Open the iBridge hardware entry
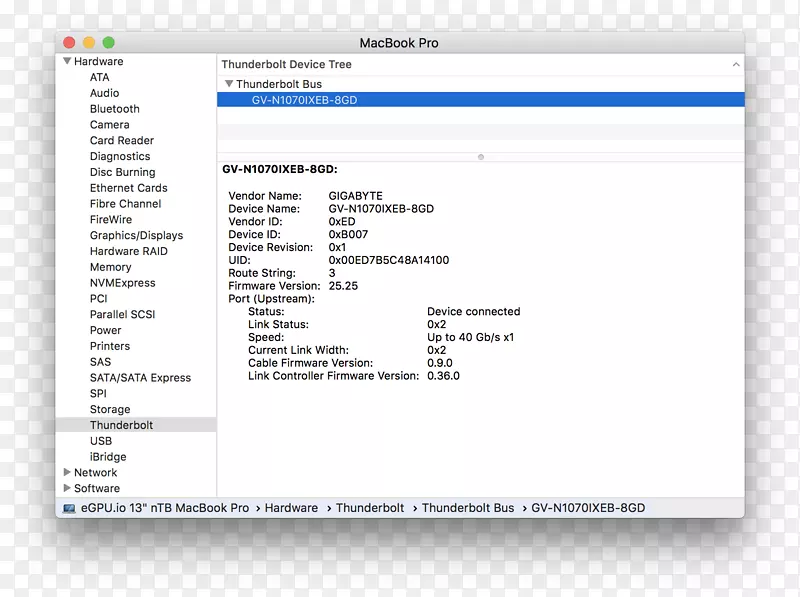The image size is (800, 597). coord(108,457)
